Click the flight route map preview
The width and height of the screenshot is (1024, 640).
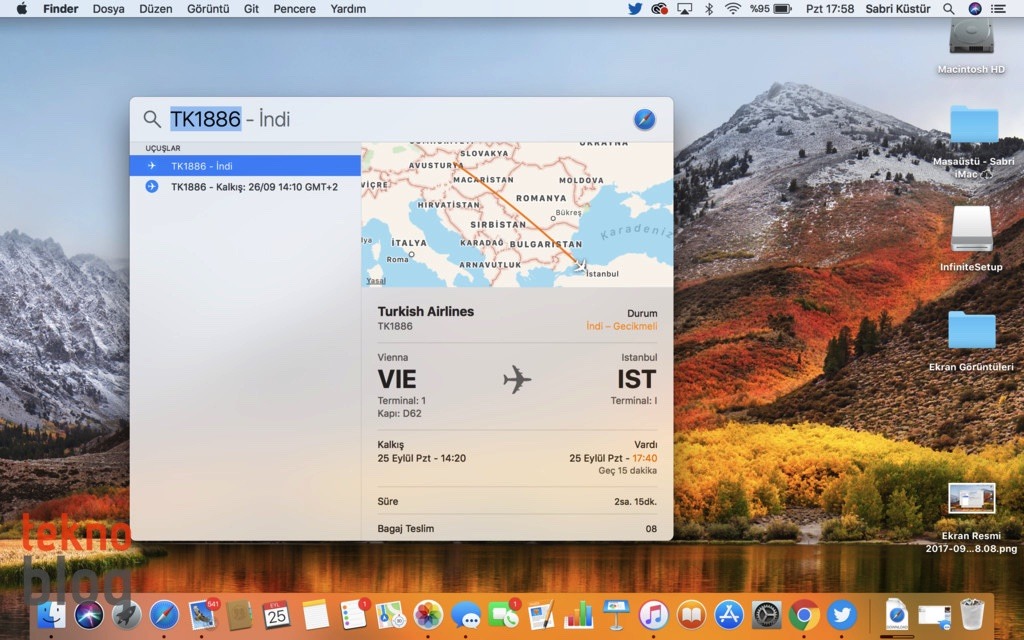[517, 214]
